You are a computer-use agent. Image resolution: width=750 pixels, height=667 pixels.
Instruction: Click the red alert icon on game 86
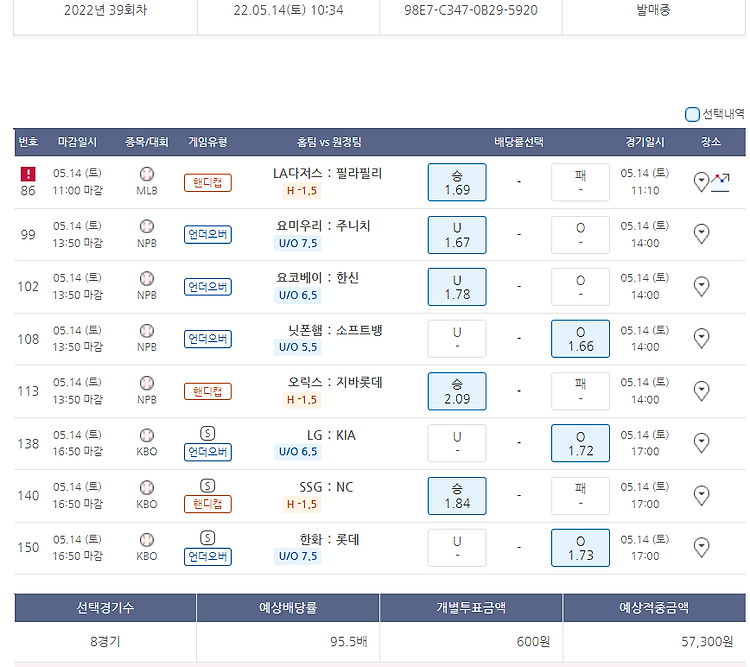click(28, 174)
